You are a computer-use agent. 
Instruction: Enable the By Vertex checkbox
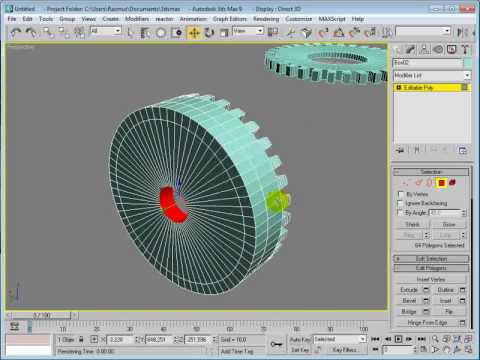(x=401, y=194)
